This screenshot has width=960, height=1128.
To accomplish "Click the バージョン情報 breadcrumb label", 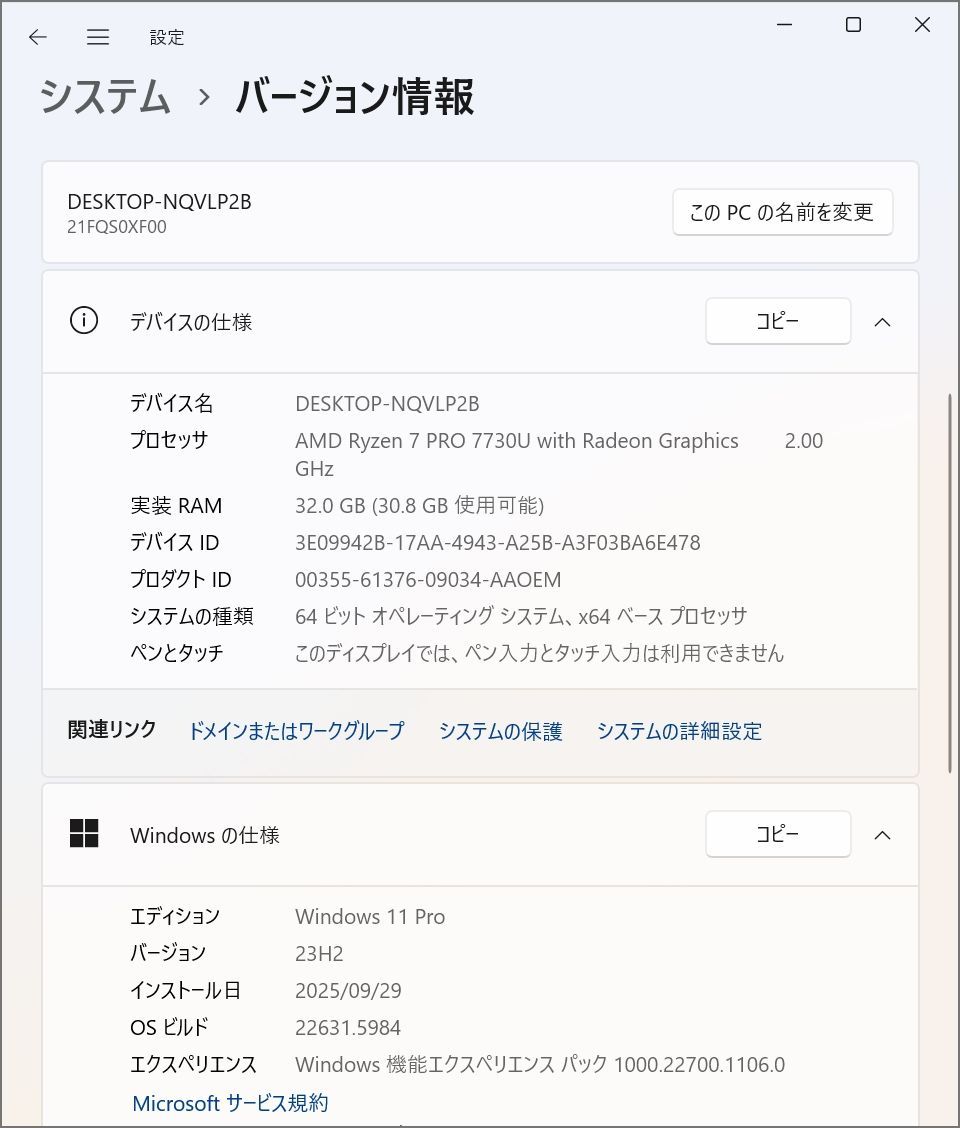I will point(354,98).
